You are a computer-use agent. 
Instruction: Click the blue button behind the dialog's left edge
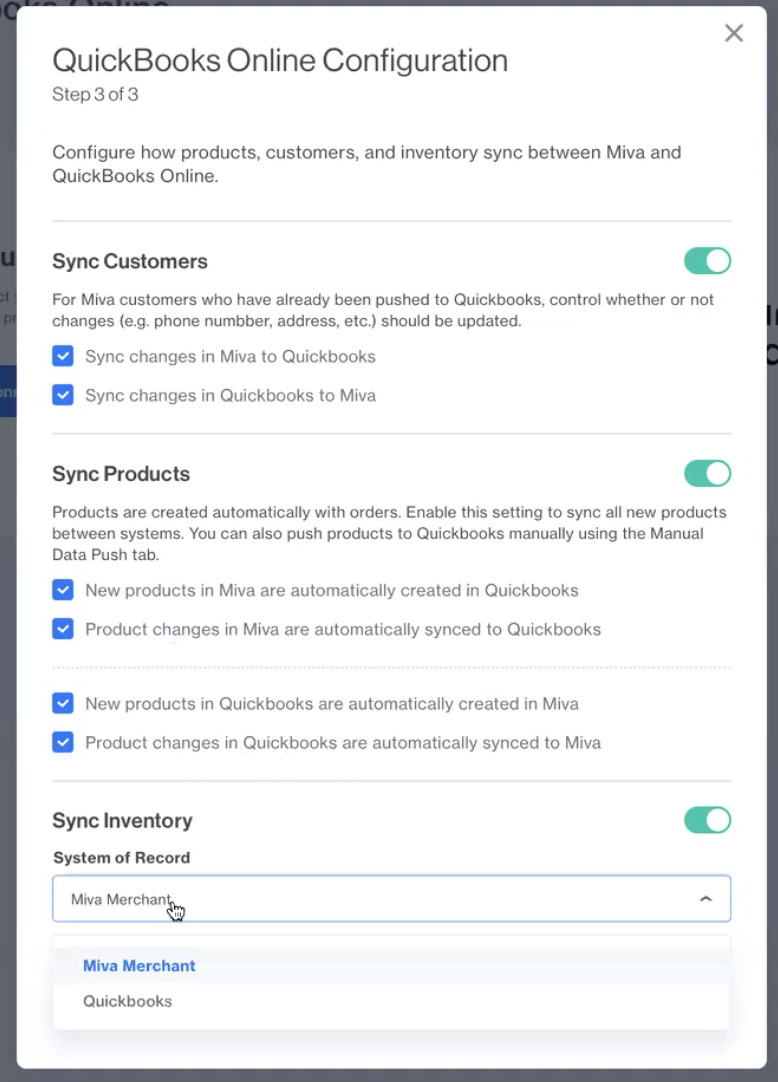(x=8, y=391)
